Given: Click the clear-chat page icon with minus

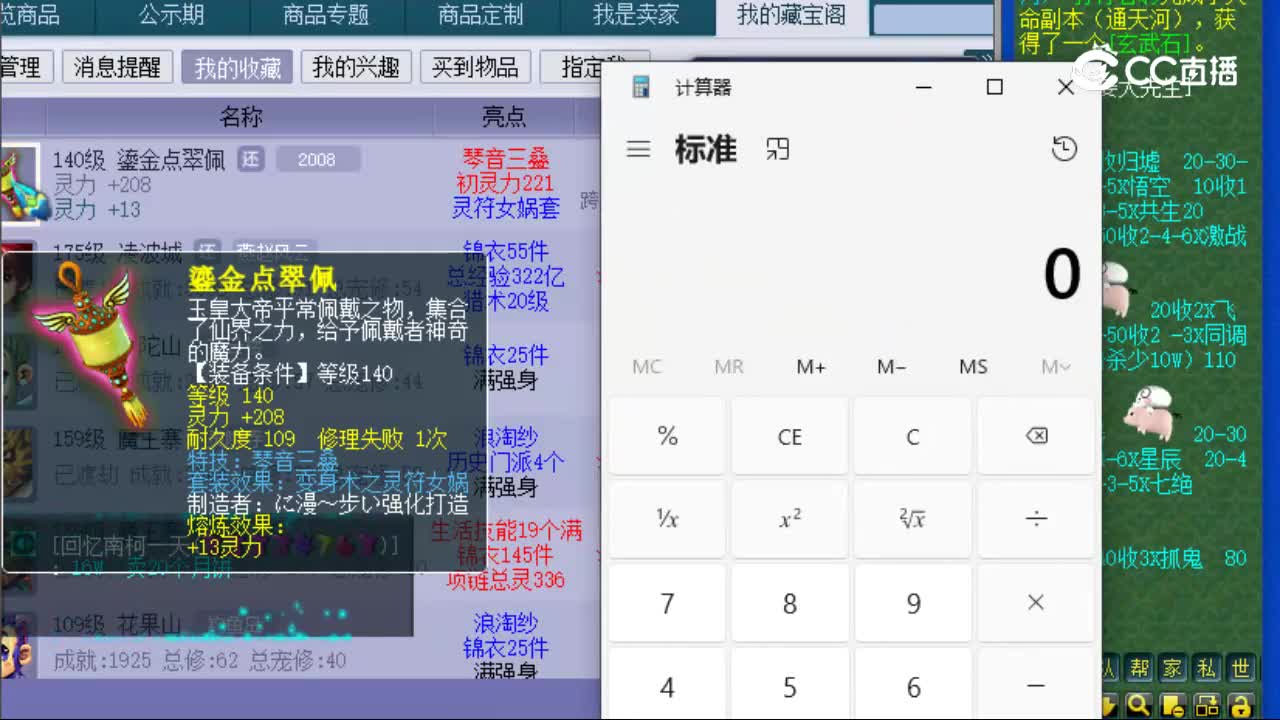Looking at the screenshot, I should click(x=1173, y=704).
